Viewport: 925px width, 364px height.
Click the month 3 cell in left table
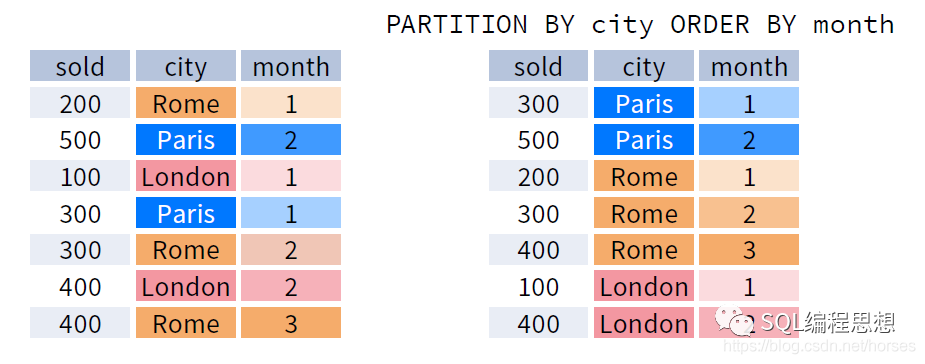tap(291, 323)
